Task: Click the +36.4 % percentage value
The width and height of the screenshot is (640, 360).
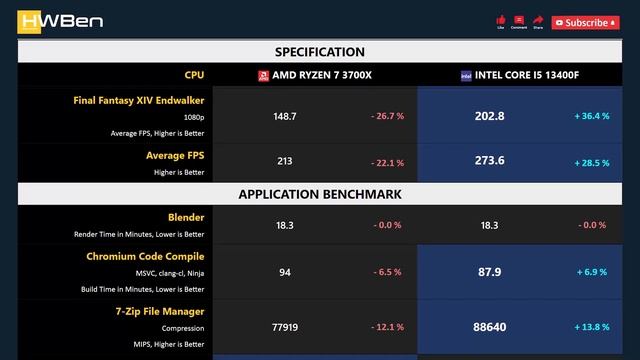Action: click(592, 116)
